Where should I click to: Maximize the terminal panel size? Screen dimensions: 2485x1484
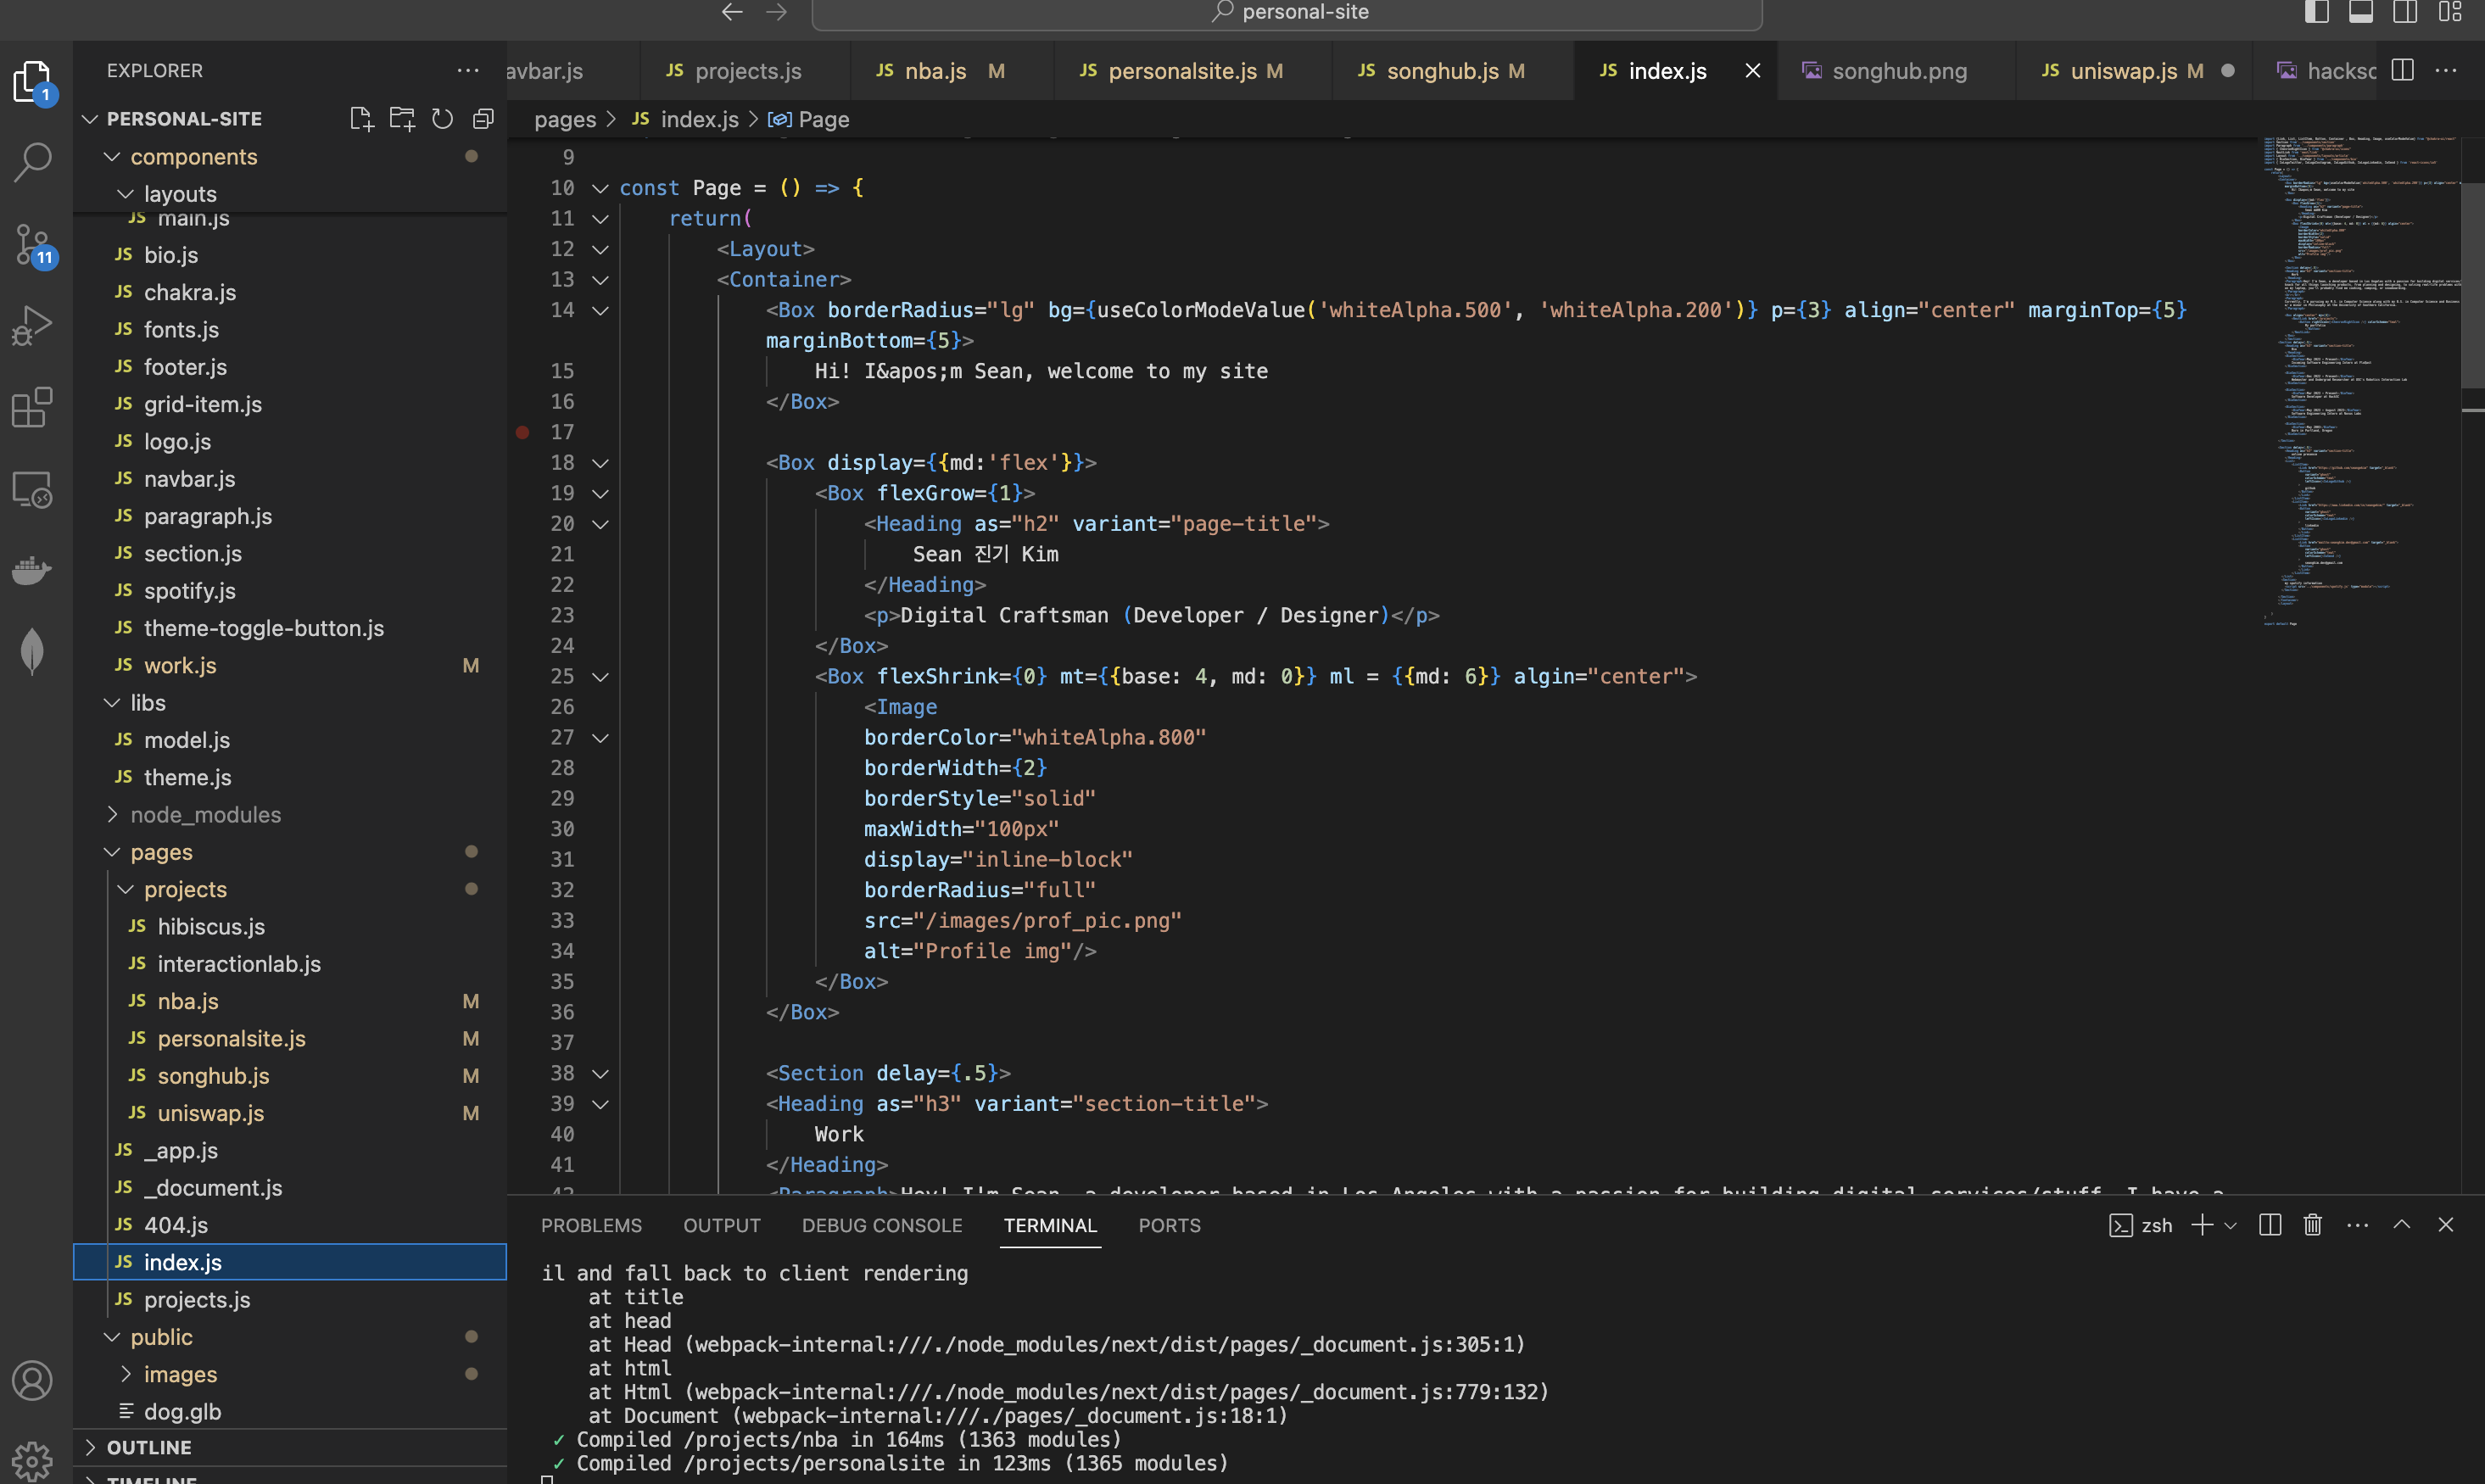click(x=2402, y=1225)
